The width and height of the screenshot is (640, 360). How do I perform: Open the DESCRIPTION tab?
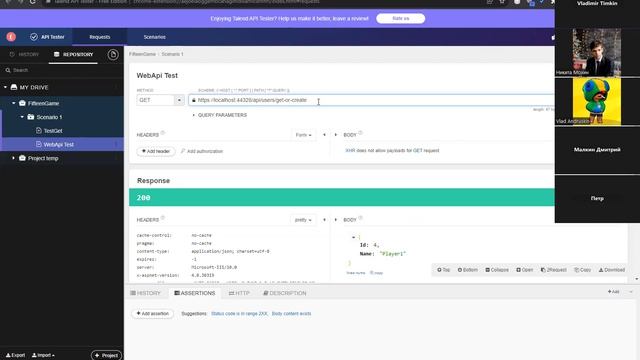[x=284, y=293]
